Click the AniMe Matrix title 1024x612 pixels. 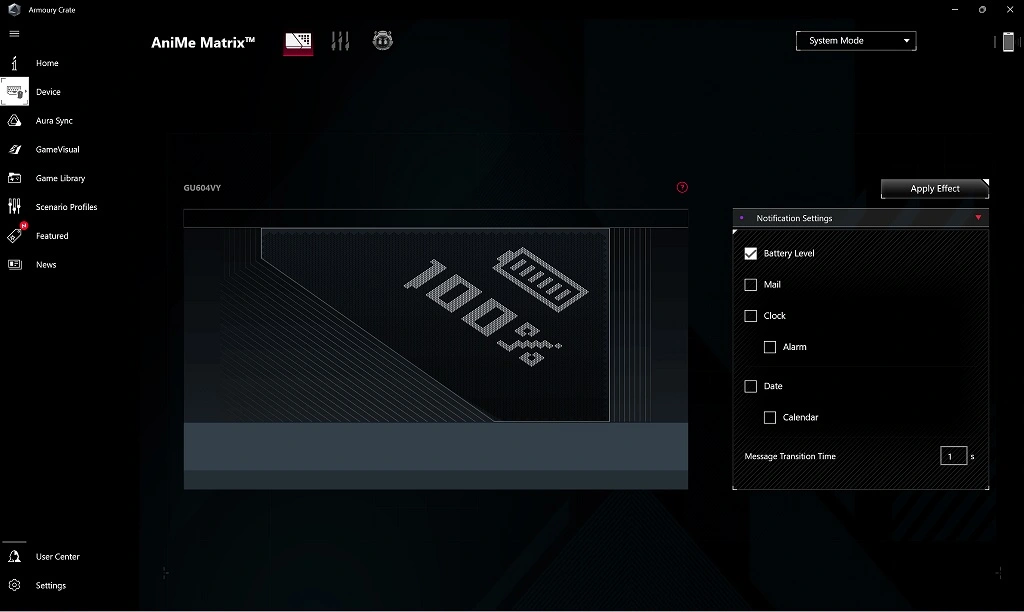(203, 42)
